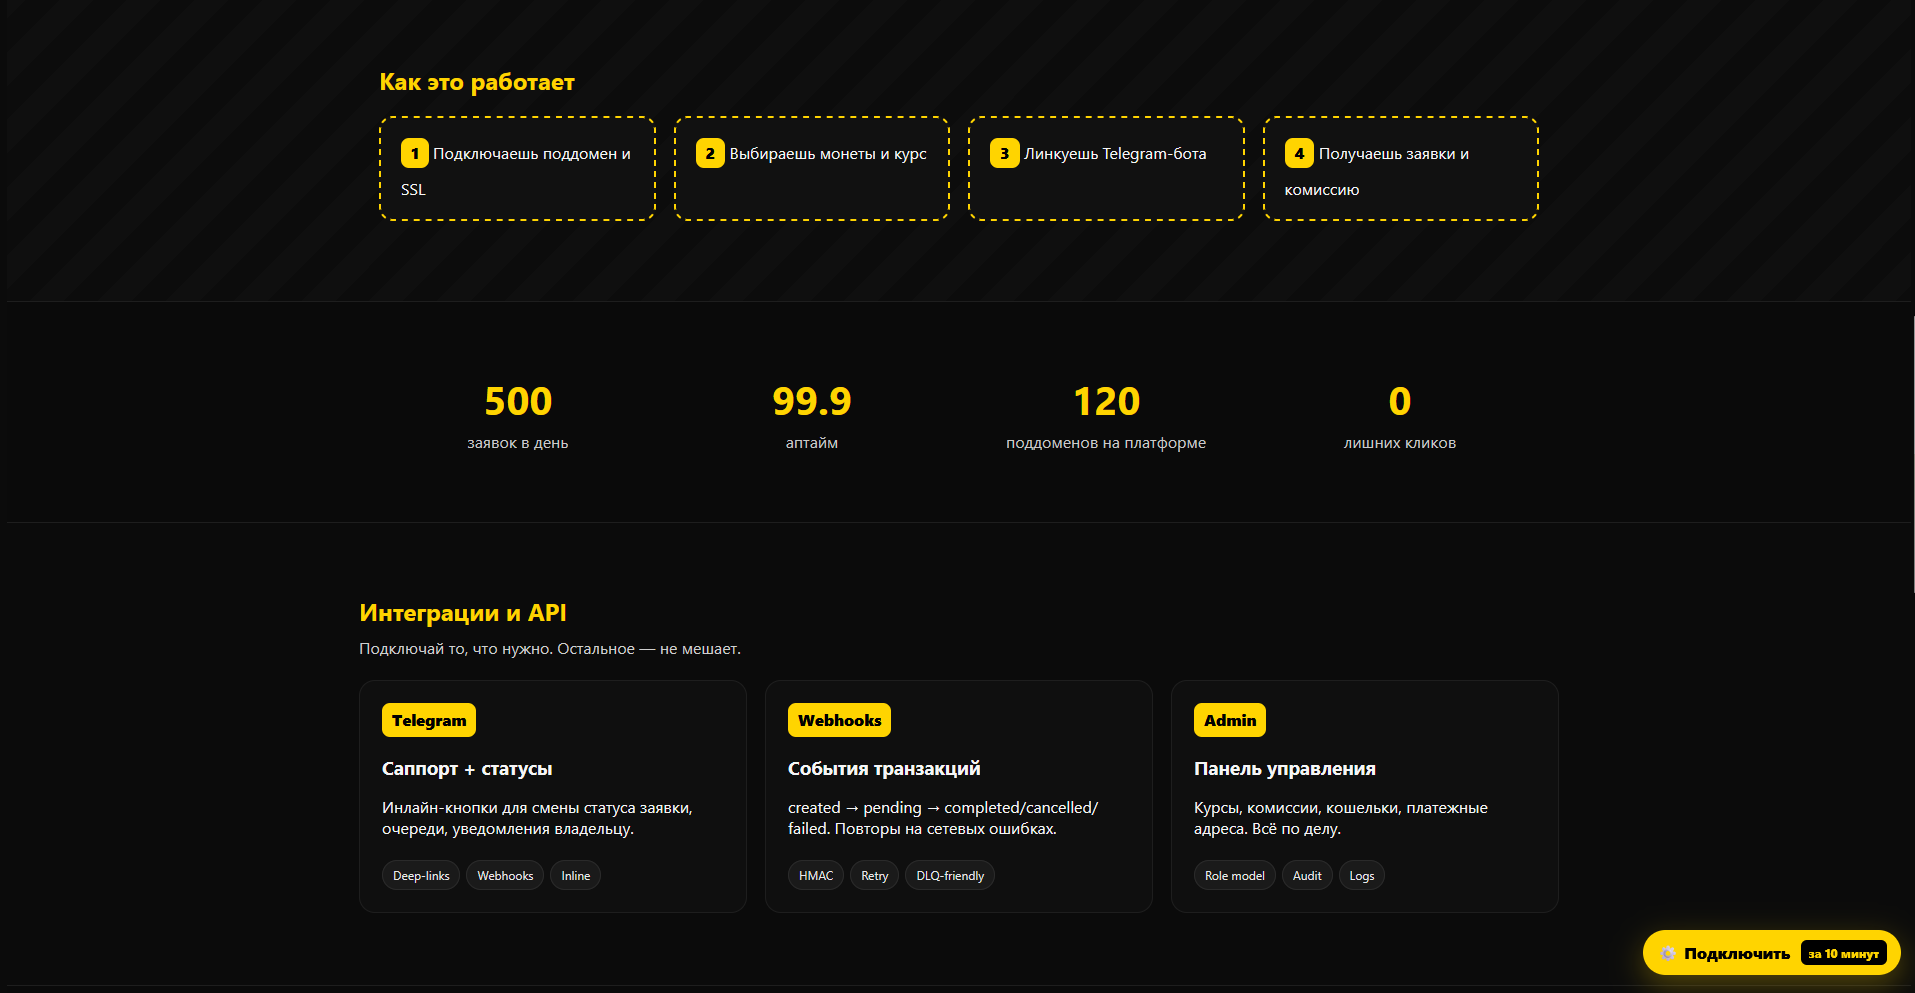Click the yellow Webhooks badge
This screenshot has width=1915, height=993.
(840, 720)
